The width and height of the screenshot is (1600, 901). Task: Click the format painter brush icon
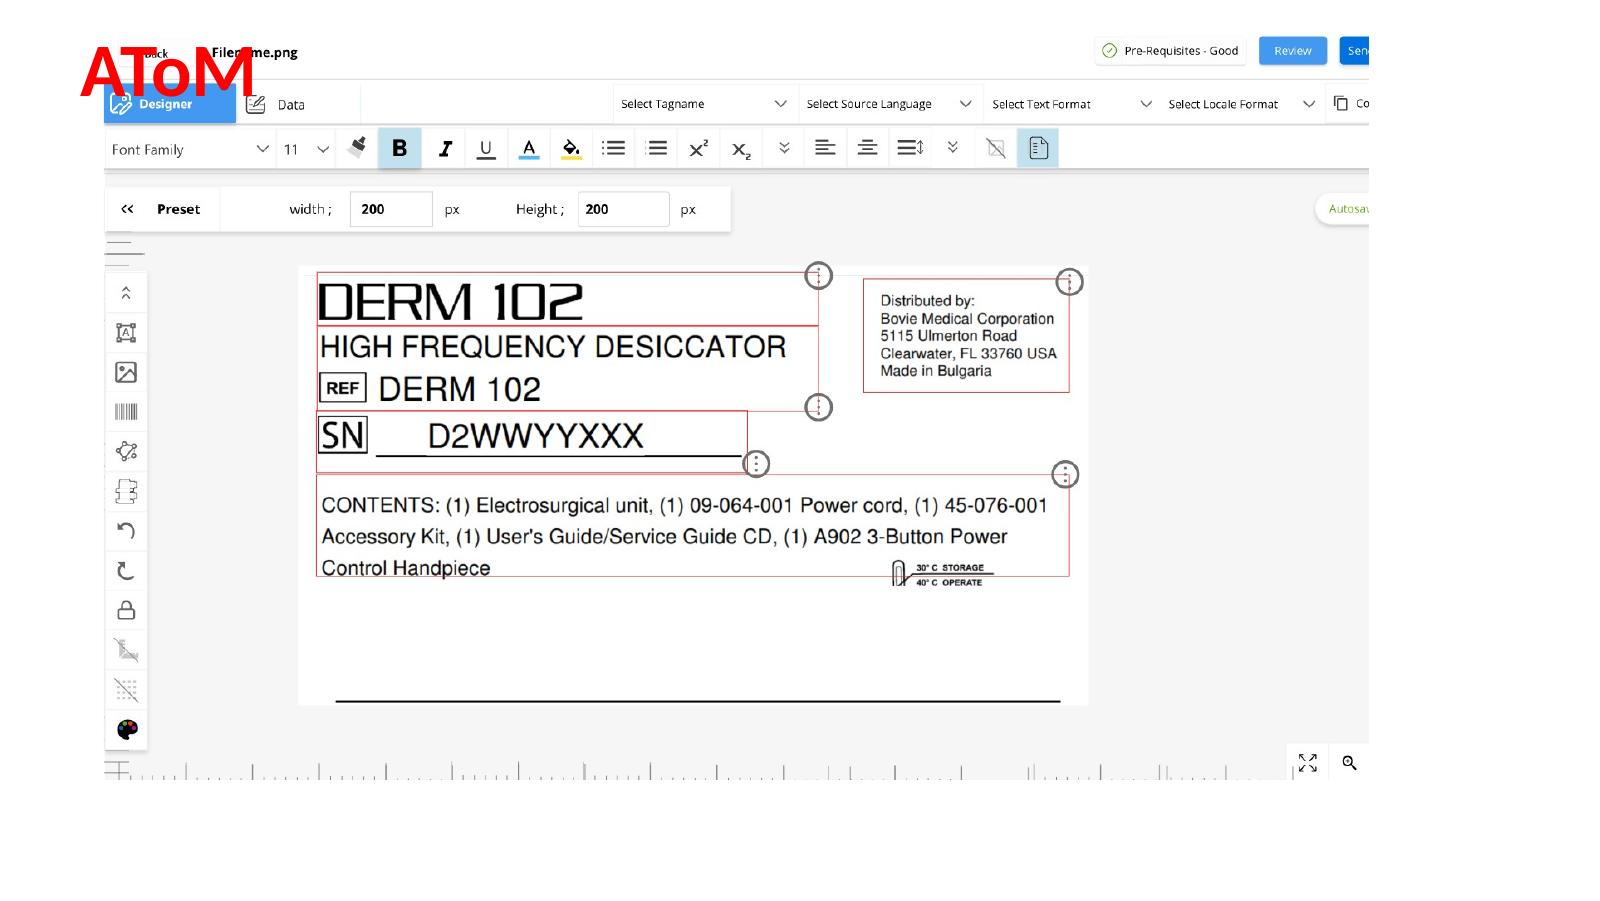coord(357,148)
